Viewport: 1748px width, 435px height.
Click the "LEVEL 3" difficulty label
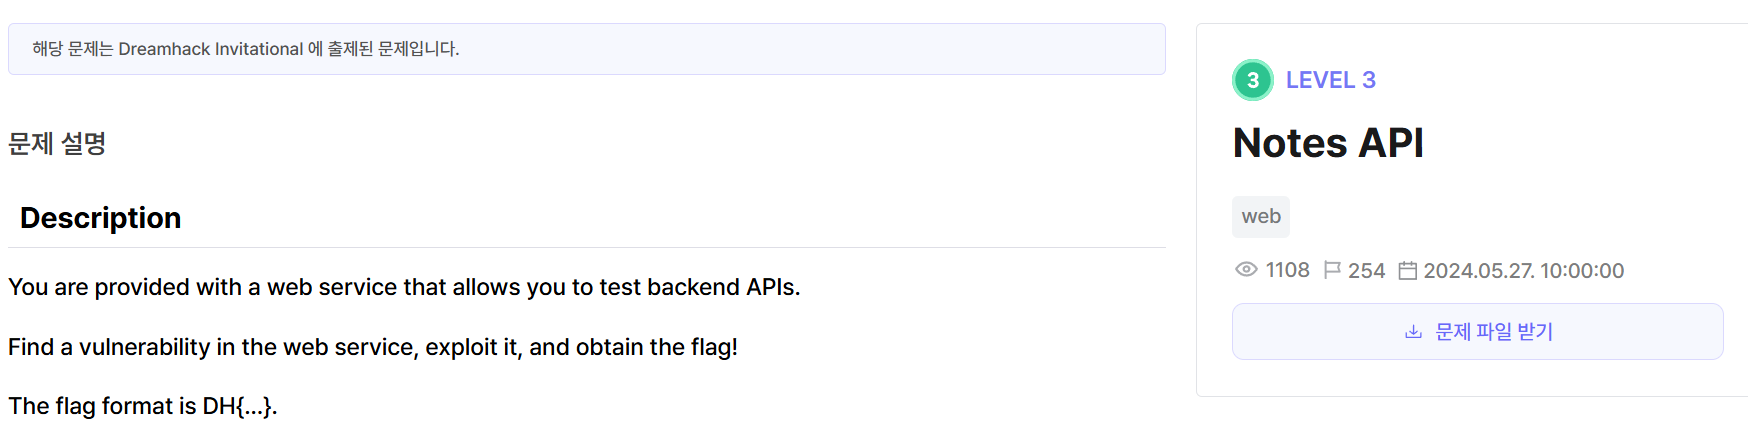1330,80
